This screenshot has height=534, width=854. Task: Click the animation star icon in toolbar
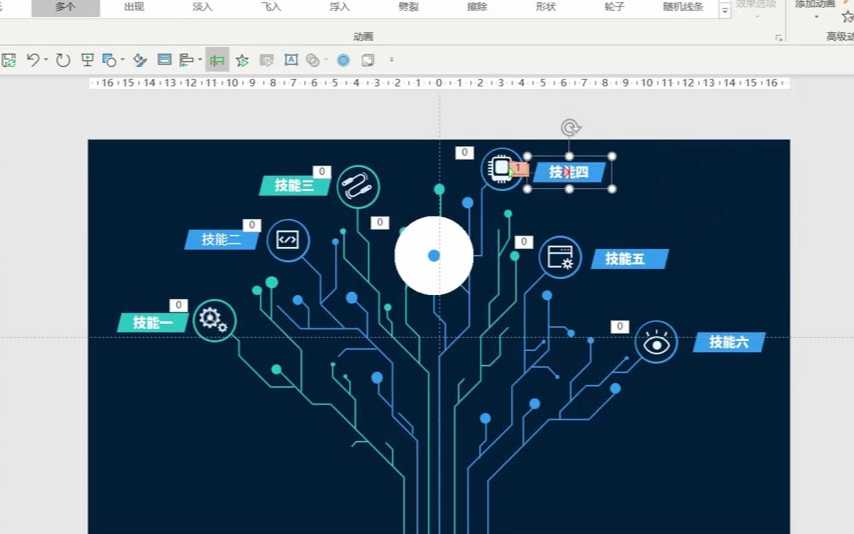242,60
